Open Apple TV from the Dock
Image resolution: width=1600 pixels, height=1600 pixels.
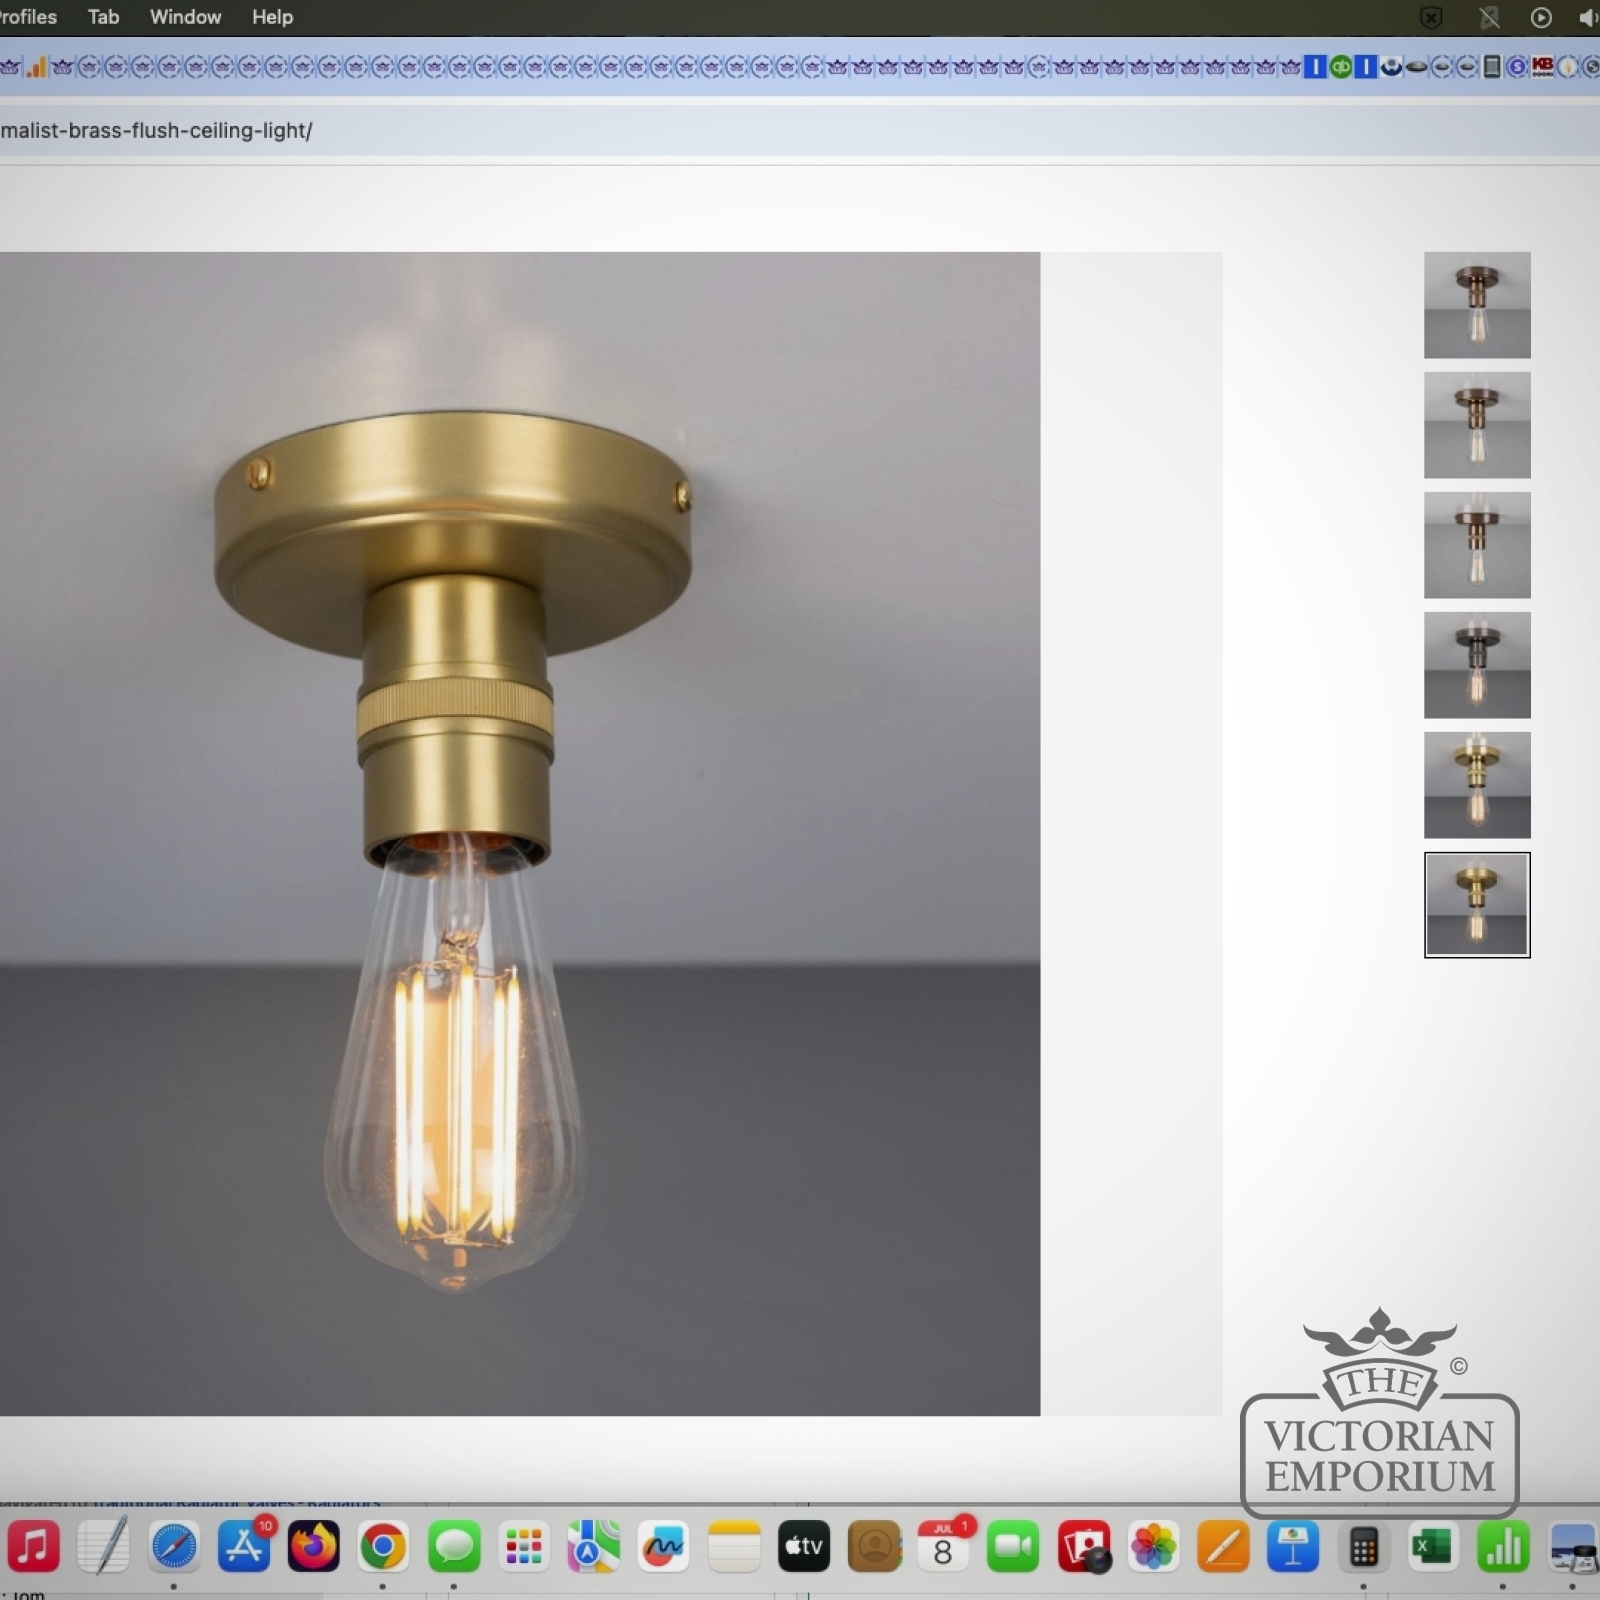tap(804, 1546)
